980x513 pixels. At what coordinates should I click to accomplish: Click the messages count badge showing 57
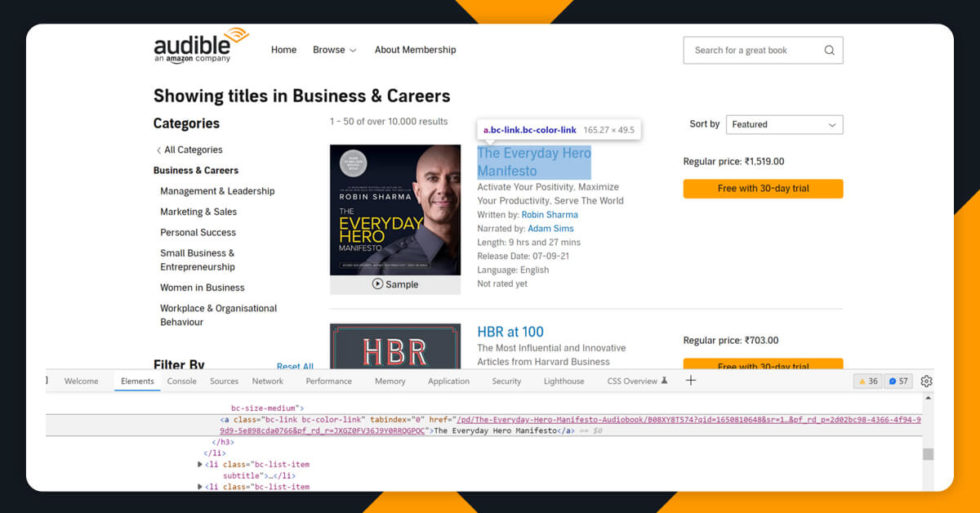(x=898, y=381)
